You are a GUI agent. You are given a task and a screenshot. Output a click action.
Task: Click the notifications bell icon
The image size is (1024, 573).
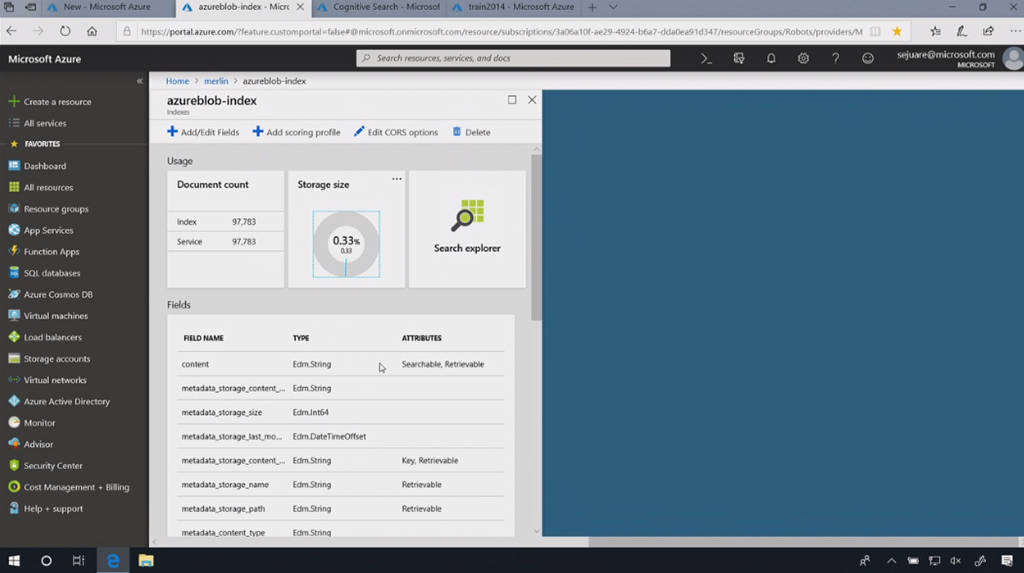coord(771,59)
